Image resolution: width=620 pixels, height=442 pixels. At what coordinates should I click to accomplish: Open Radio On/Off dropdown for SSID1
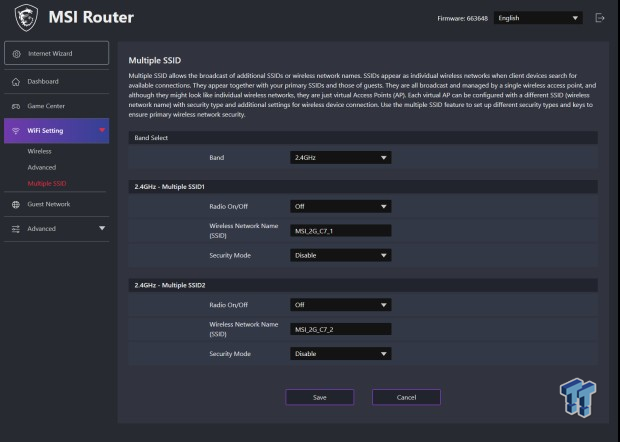point(341,206)
